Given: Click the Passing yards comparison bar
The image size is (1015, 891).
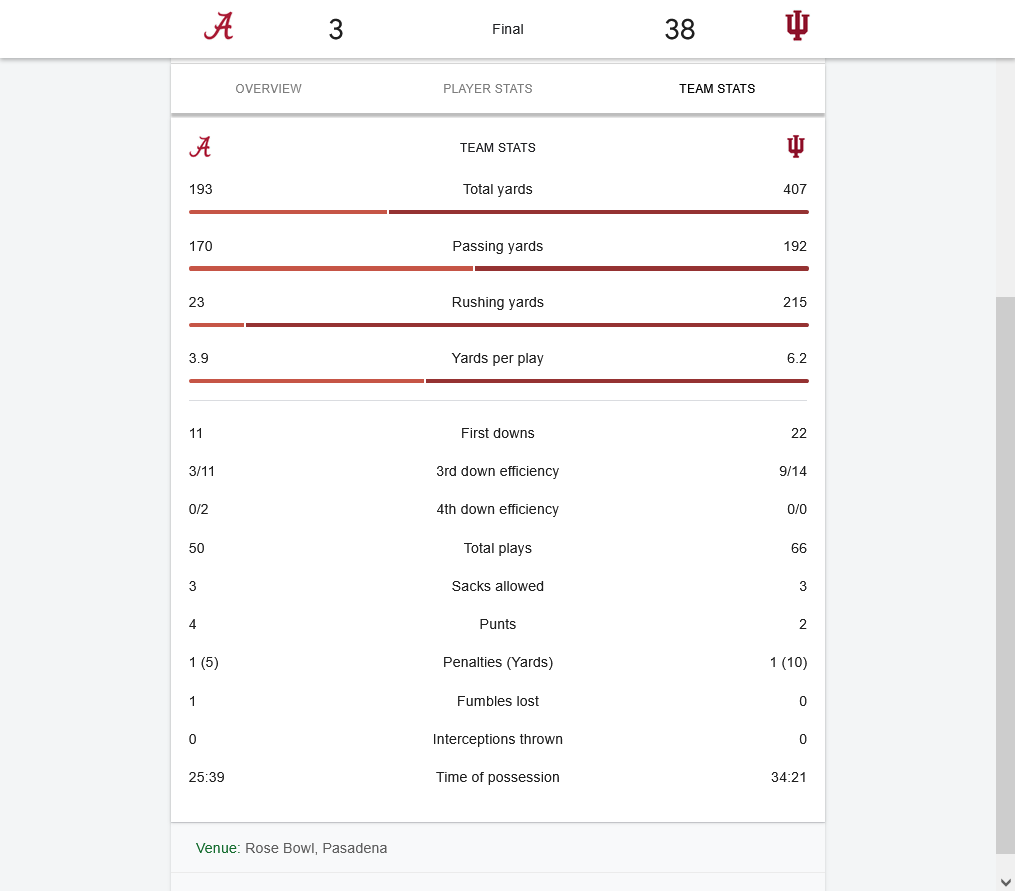Looking at the screenshot, I should tap(498, 268).
